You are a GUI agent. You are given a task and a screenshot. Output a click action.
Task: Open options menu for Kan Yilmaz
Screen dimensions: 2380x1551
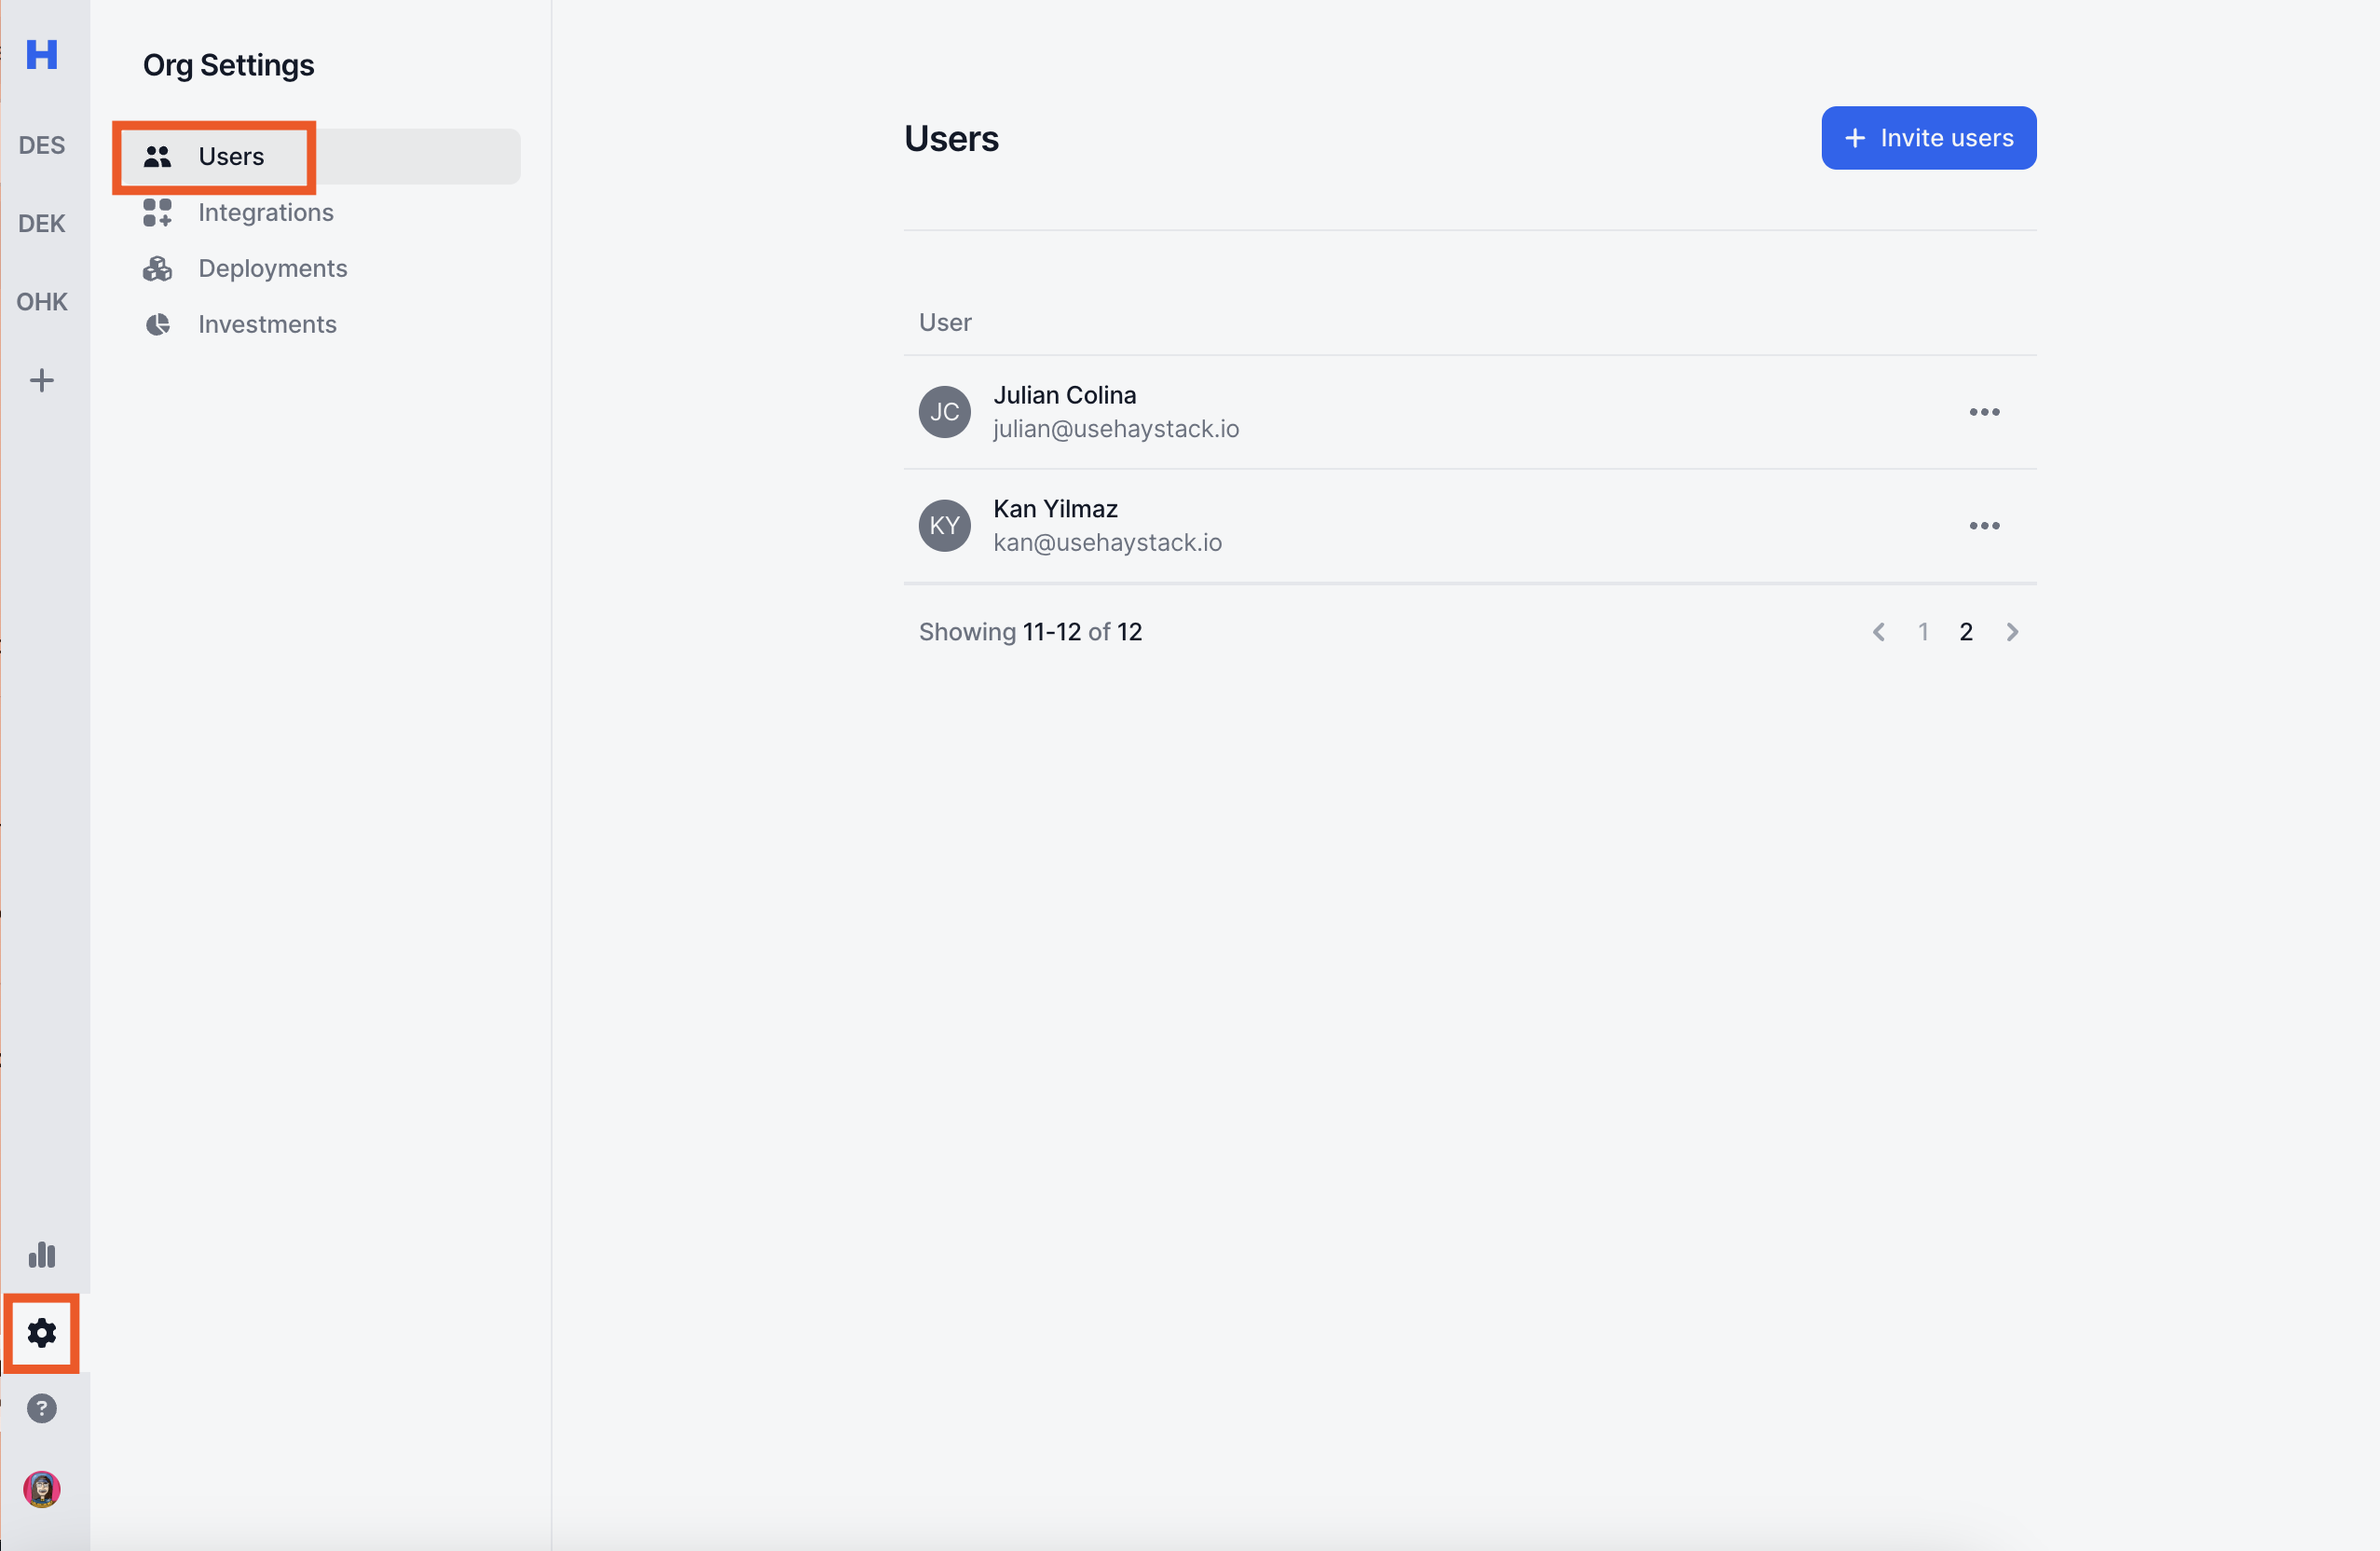pos(1984,525)
